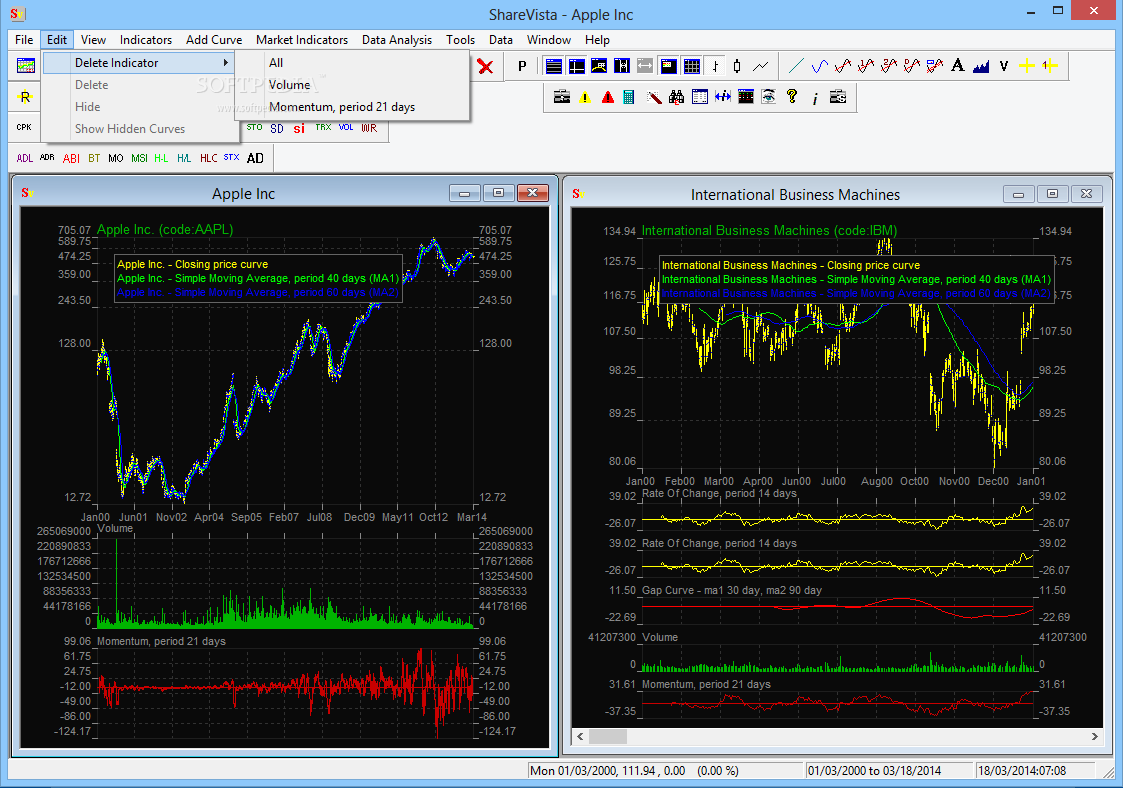Screen dimensions: 1123x788
Task: Choose All in Delete Indicator submenu
Action: tap(352, 63)
